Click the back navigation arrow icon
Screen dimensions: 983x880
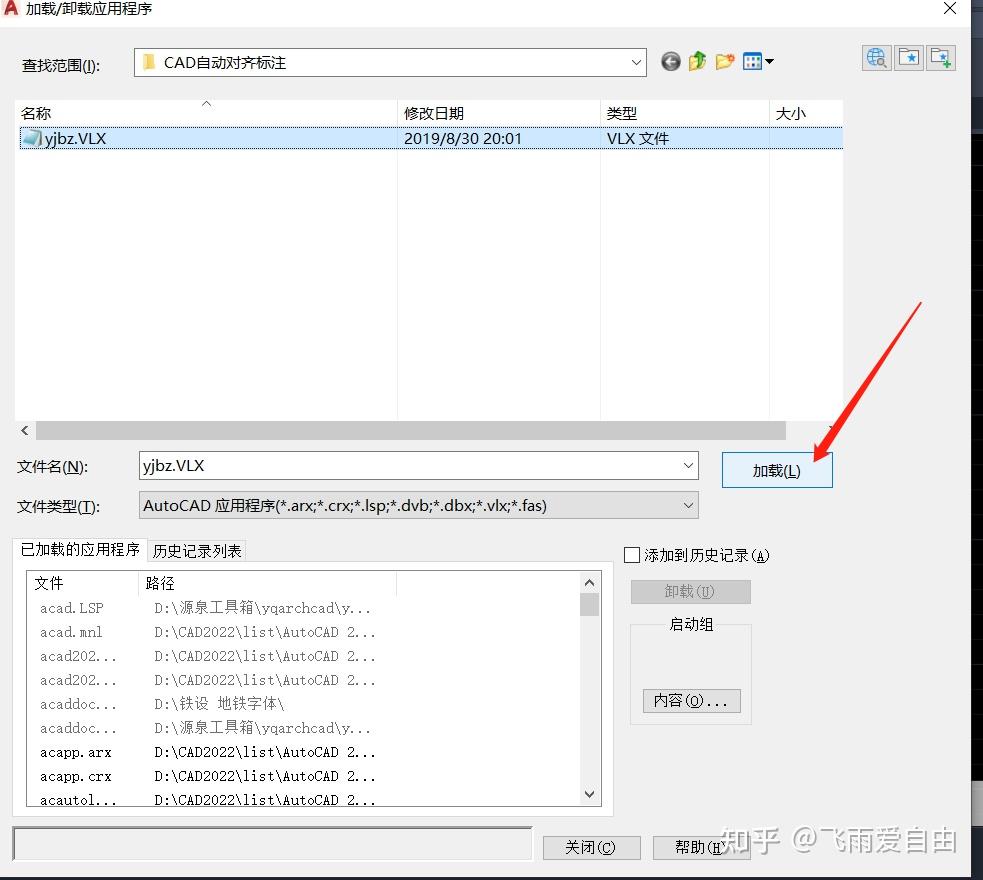coord(670,61)
